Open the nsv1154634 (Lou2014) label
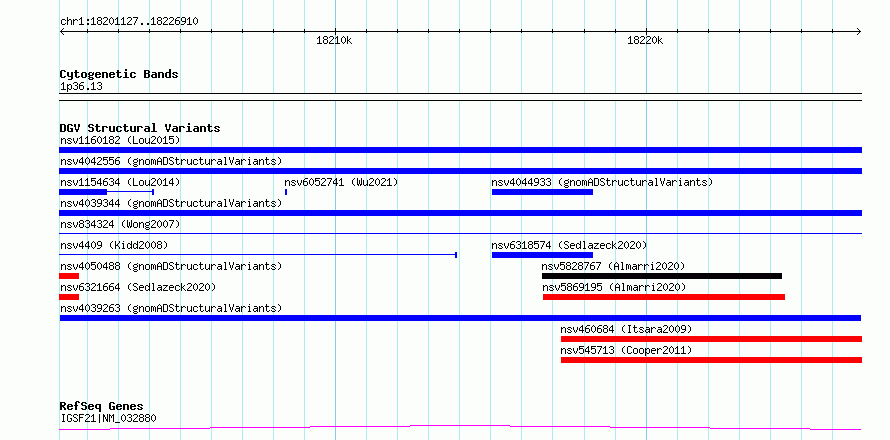The image size is (890, 440). click(x=120, y=182)
